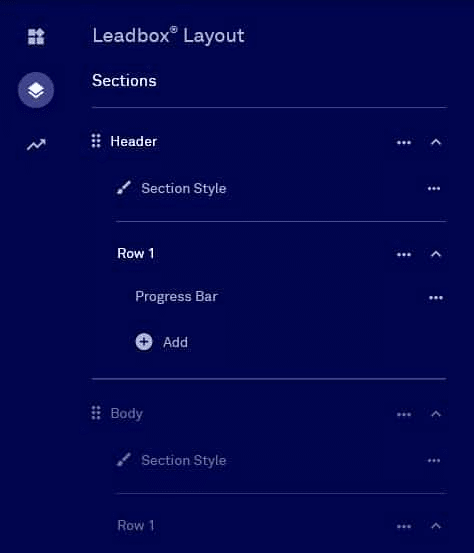Select the layers icon in sidebar

pos(36,90)
